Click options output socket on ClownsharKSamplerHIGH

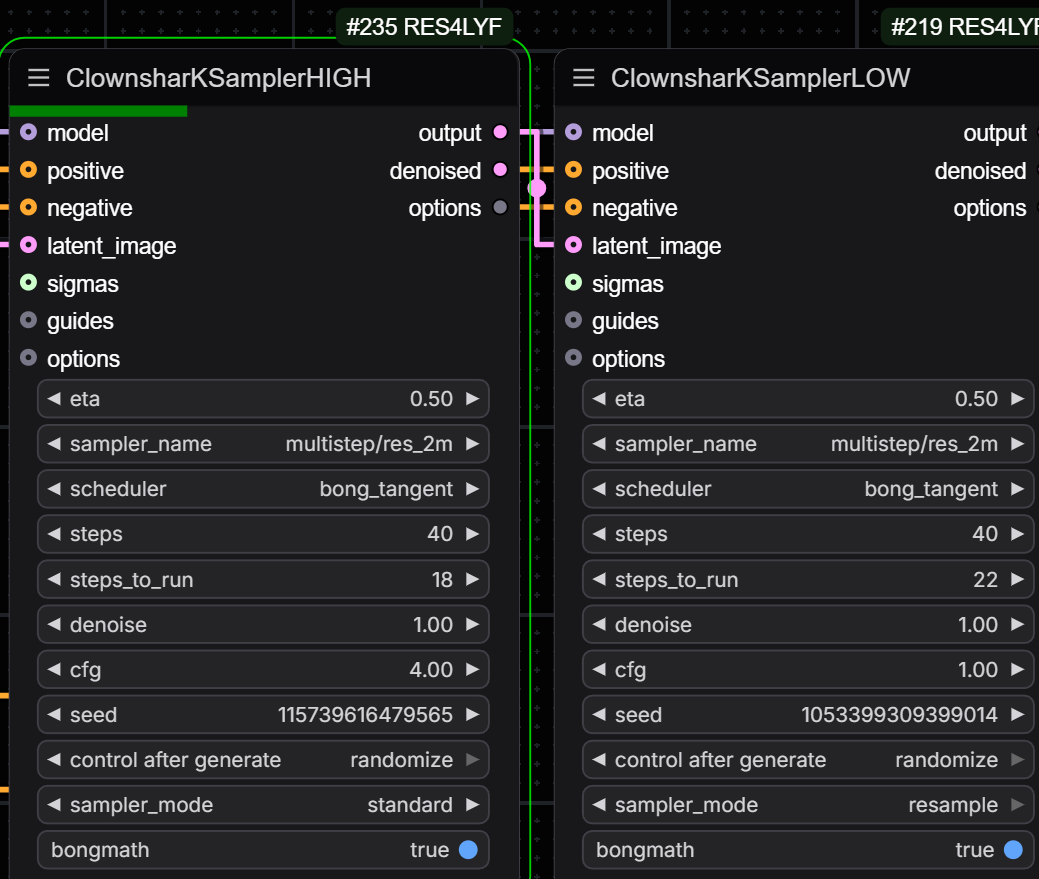click(x=500, y=207)
